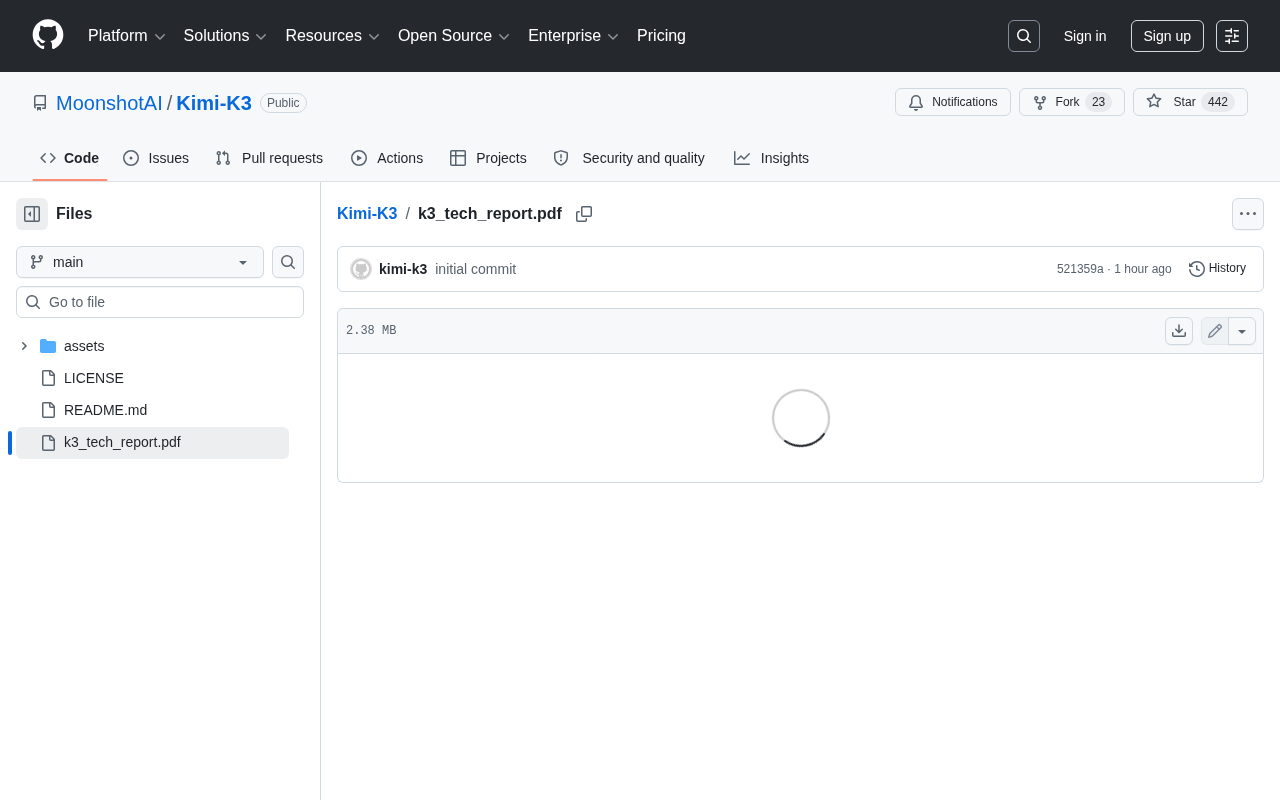The width and height of the screenshot is (1280, 800).
Task: Copy the file path icon
Action: (584, 214)
